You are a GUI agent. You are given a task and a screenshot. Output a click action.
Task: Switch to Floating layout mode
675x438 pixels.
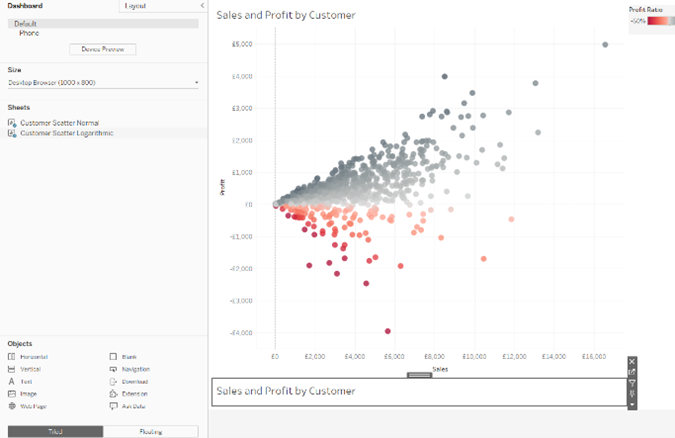click(x=150, y=431)
